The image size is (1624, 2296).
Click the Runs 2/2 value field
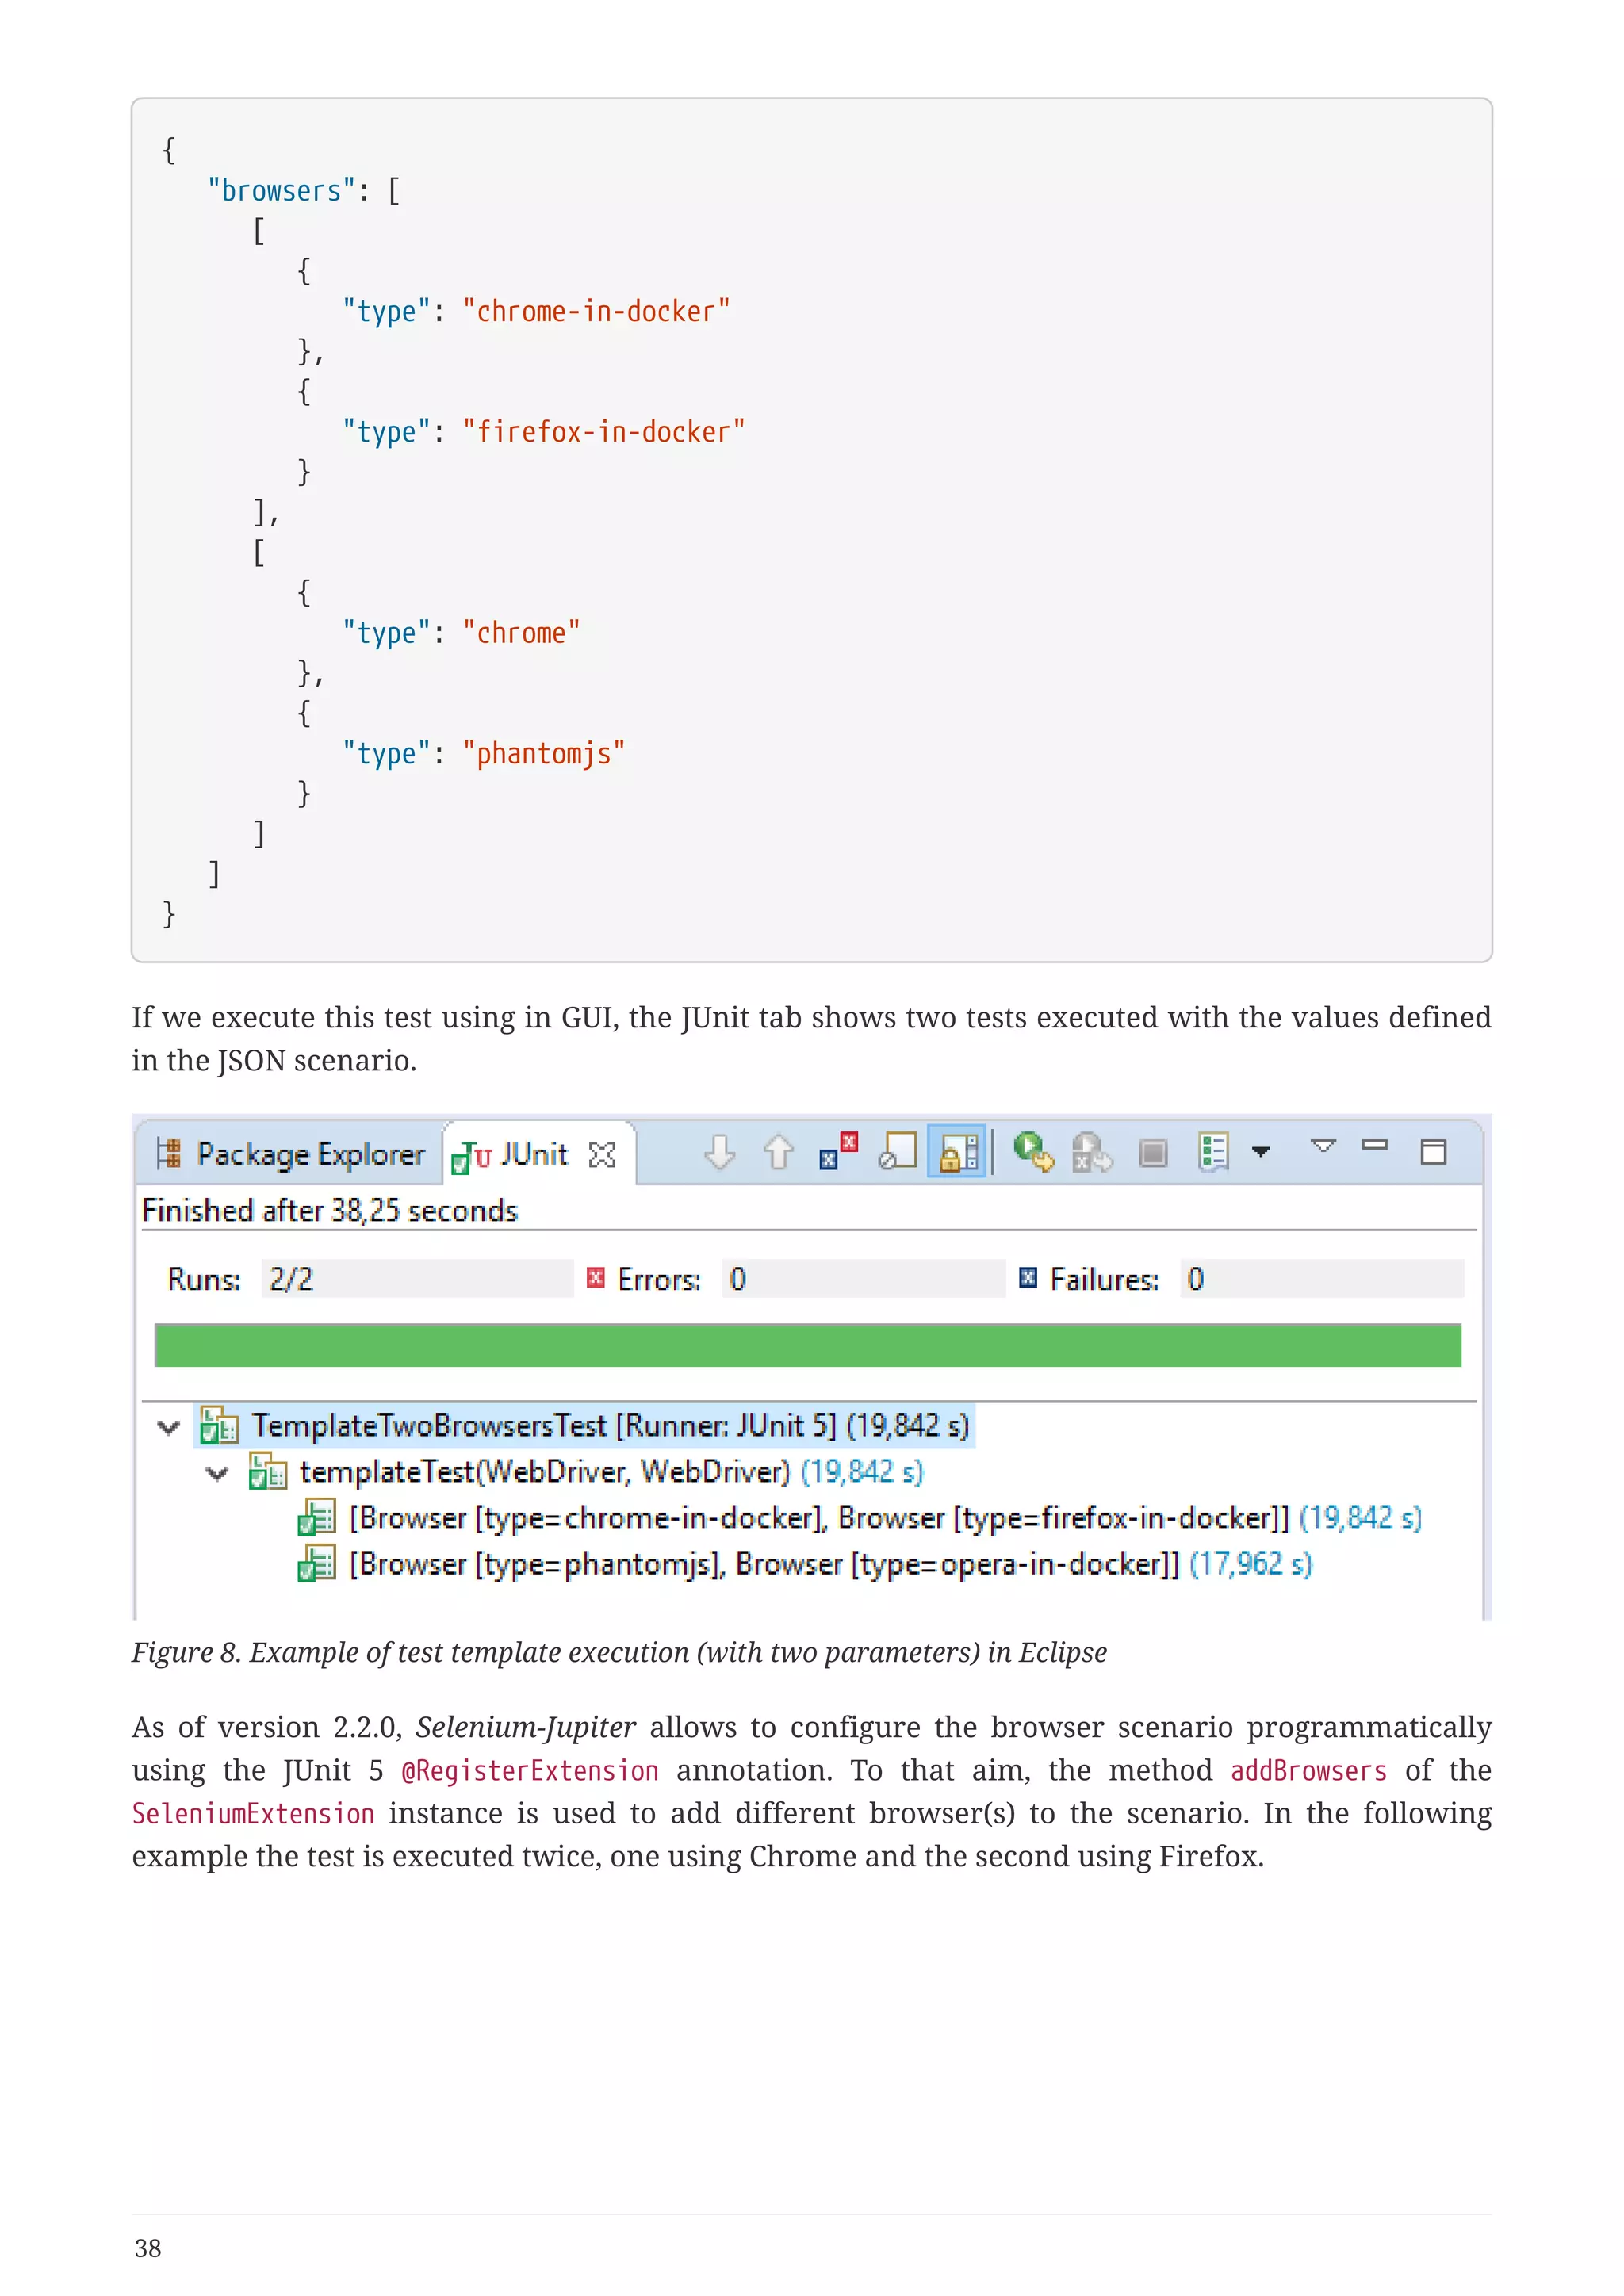(418, 1279)
